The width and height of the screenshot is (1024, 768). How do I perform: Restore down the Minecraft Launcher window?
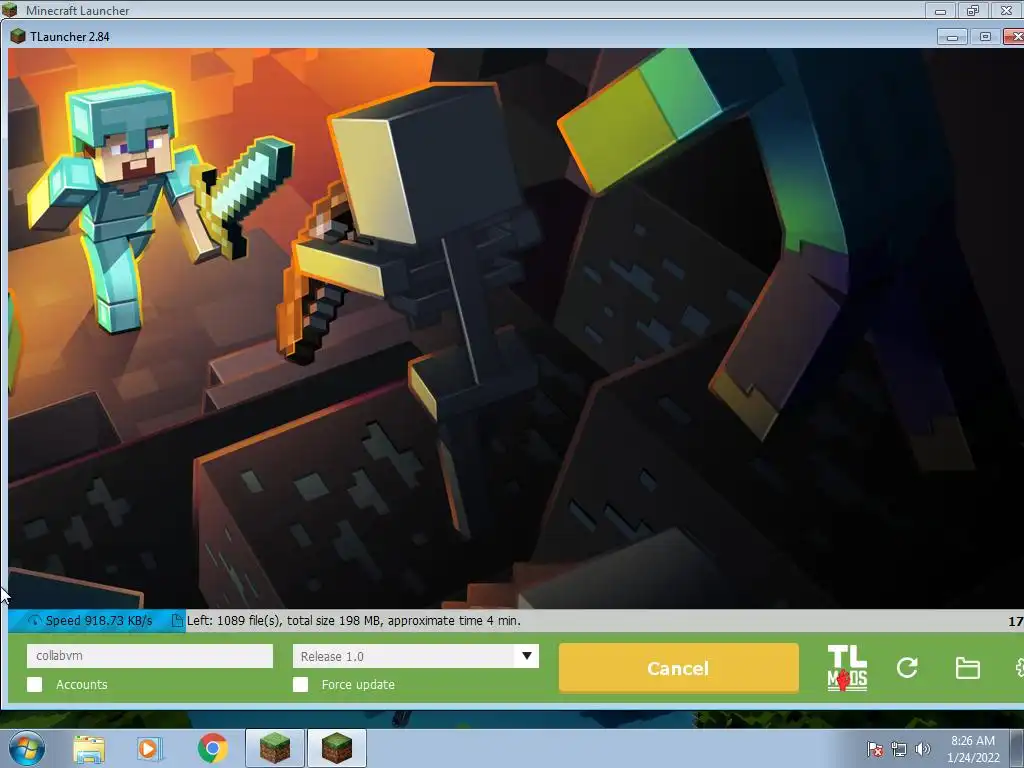[x=973, y=10]
